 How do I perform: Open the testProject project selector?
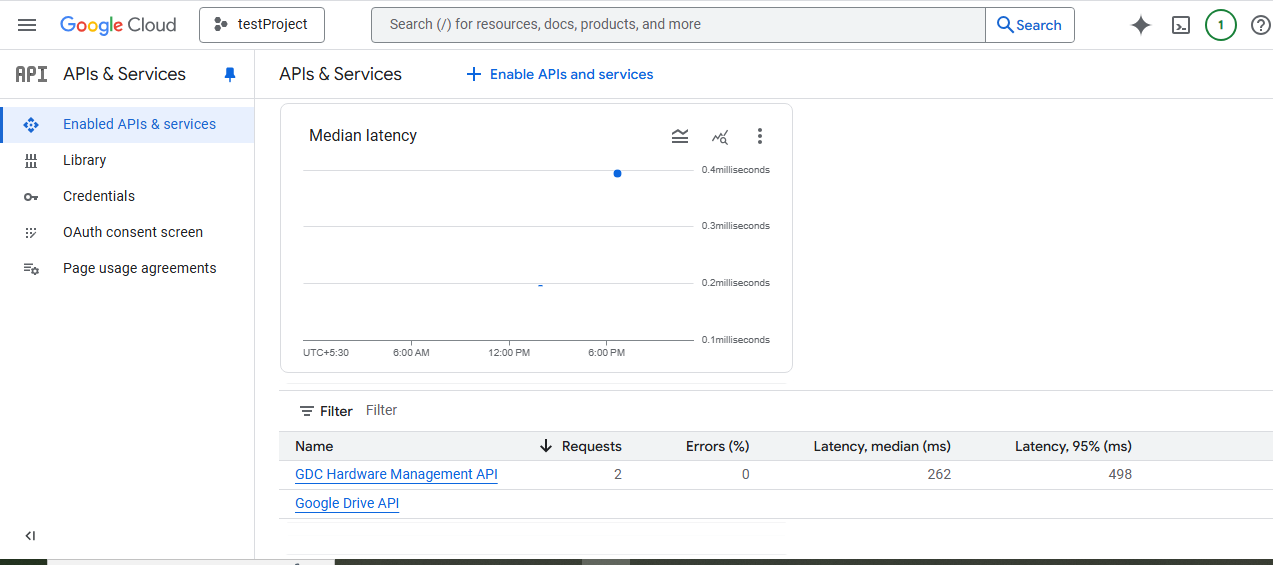pos(262,25)
